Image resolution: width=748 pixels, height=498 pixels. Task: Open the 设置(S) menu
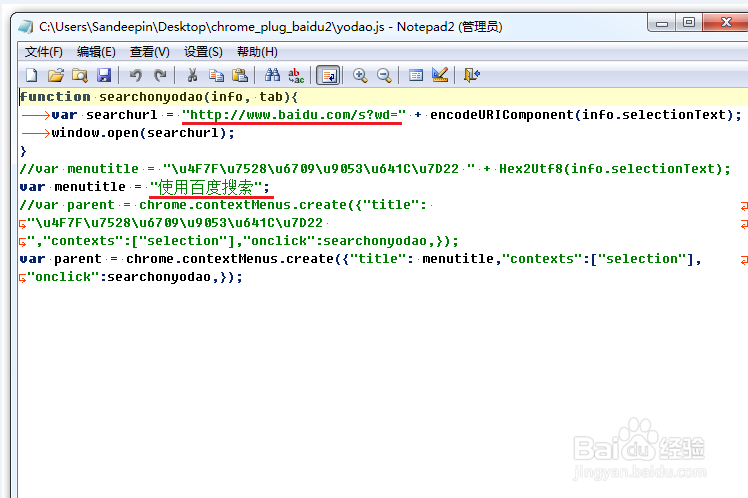(203, 52)
